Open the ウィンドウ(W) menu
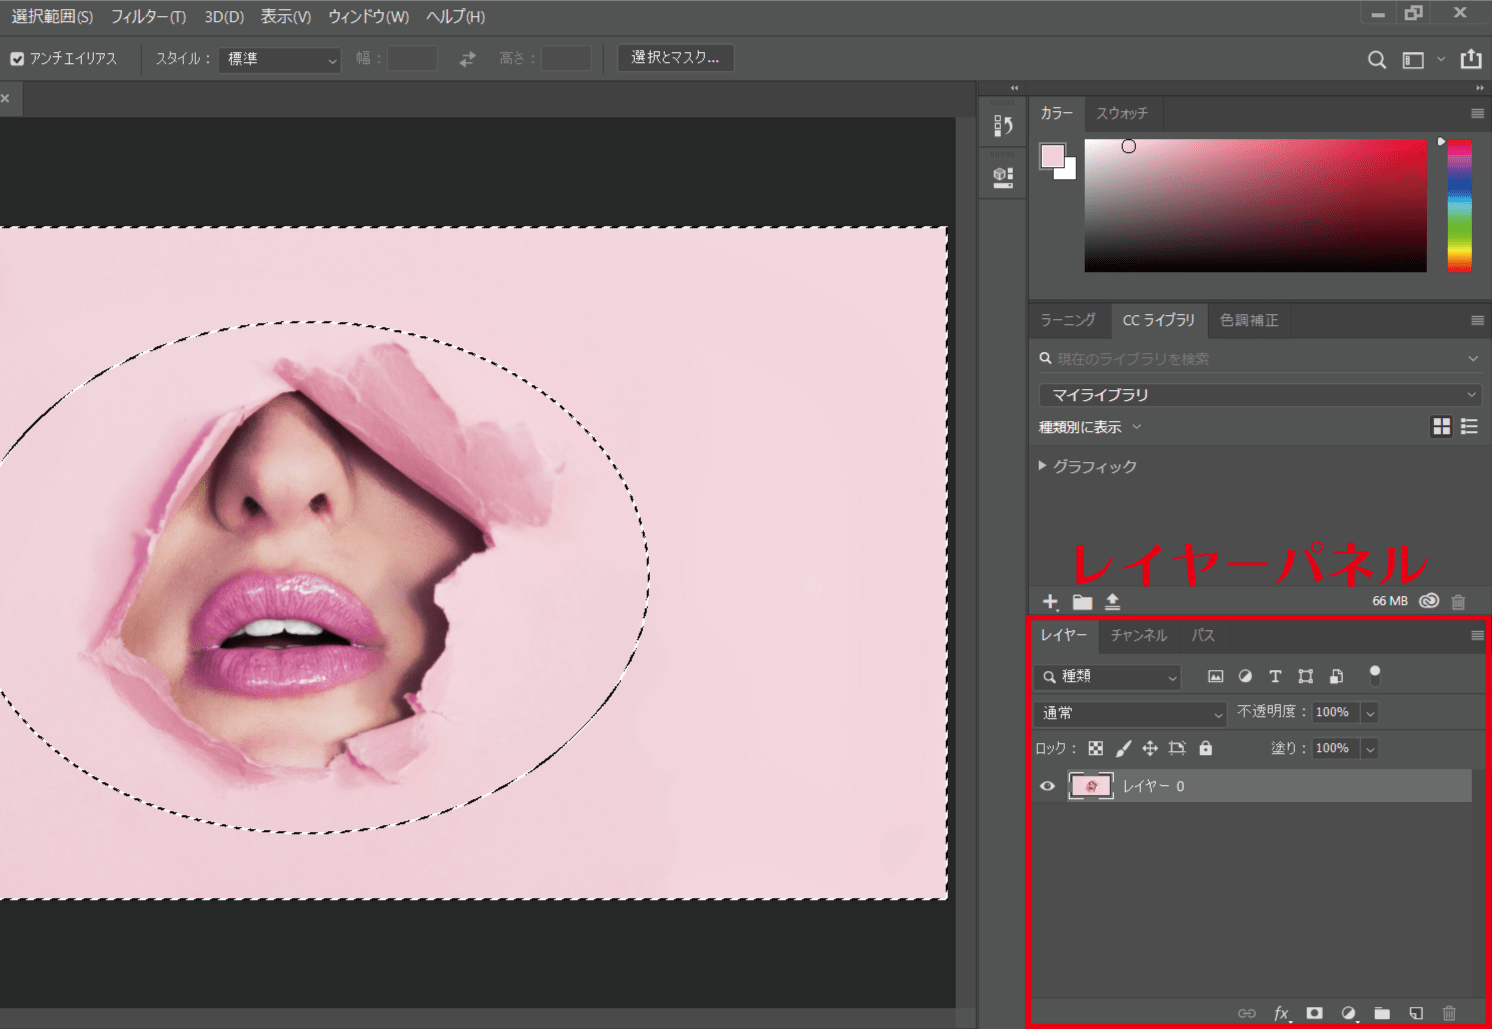This screenshot has height=1029, width=1492. coord(369,17)
